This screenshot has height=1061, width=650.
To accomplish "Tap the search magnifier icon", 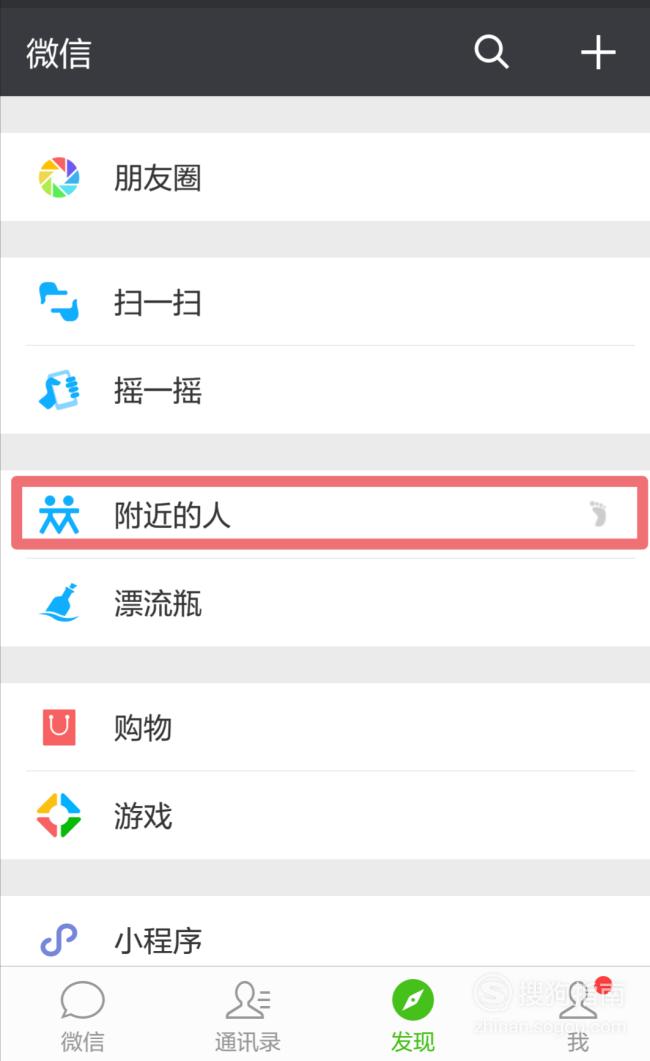I will pyautogui.click(x=491, y=52).
